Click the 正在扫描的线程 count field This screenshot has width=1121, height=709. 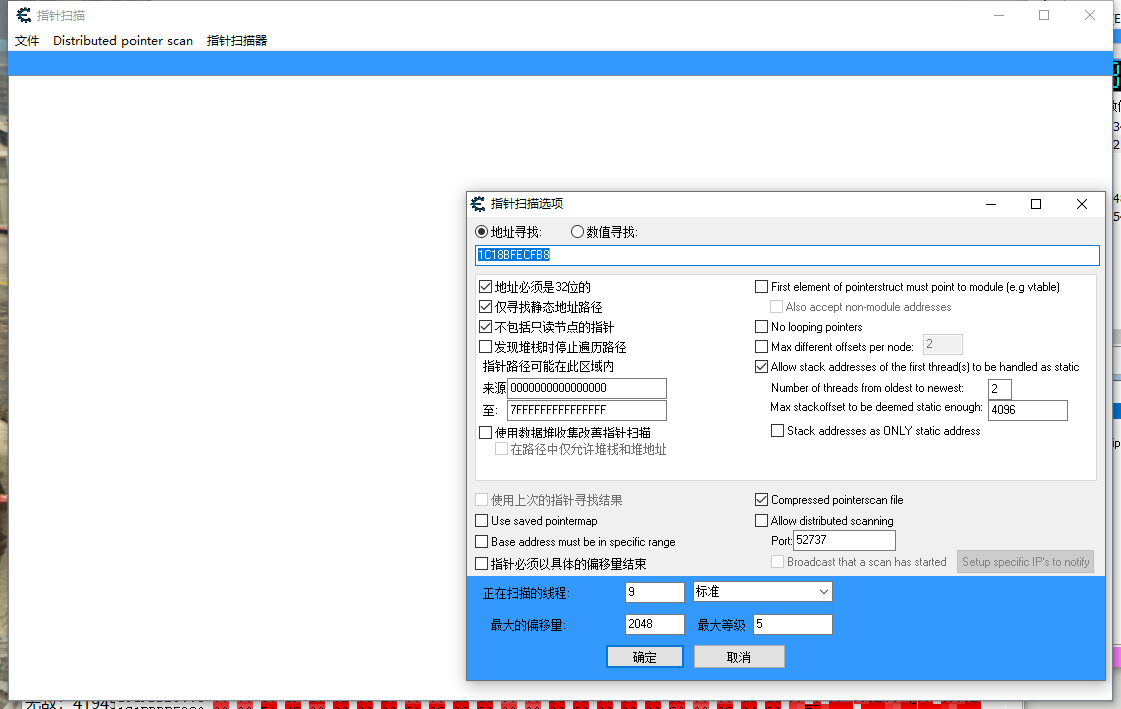[655, 592]
